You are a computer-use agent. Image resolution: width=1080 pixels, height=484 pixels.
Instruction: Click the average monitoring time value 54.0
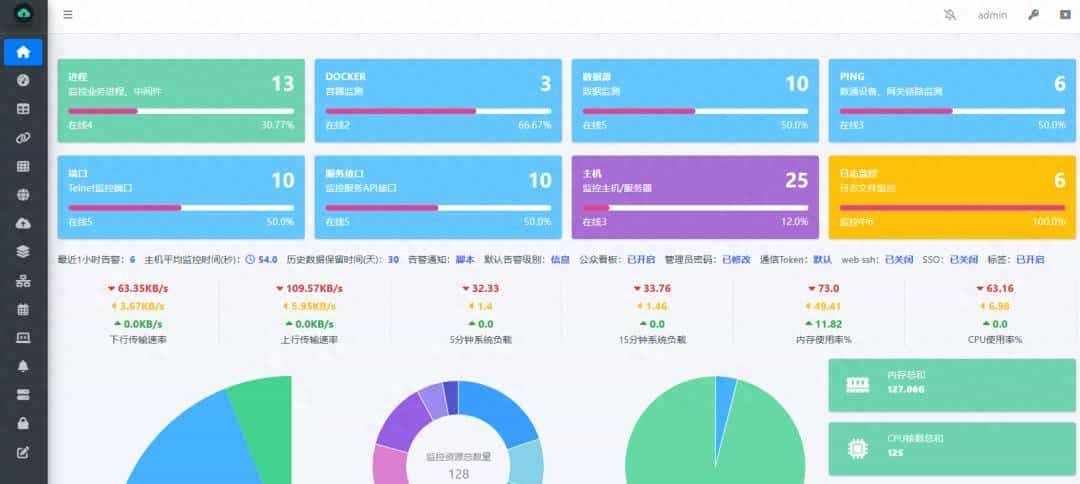pos(267,260)
